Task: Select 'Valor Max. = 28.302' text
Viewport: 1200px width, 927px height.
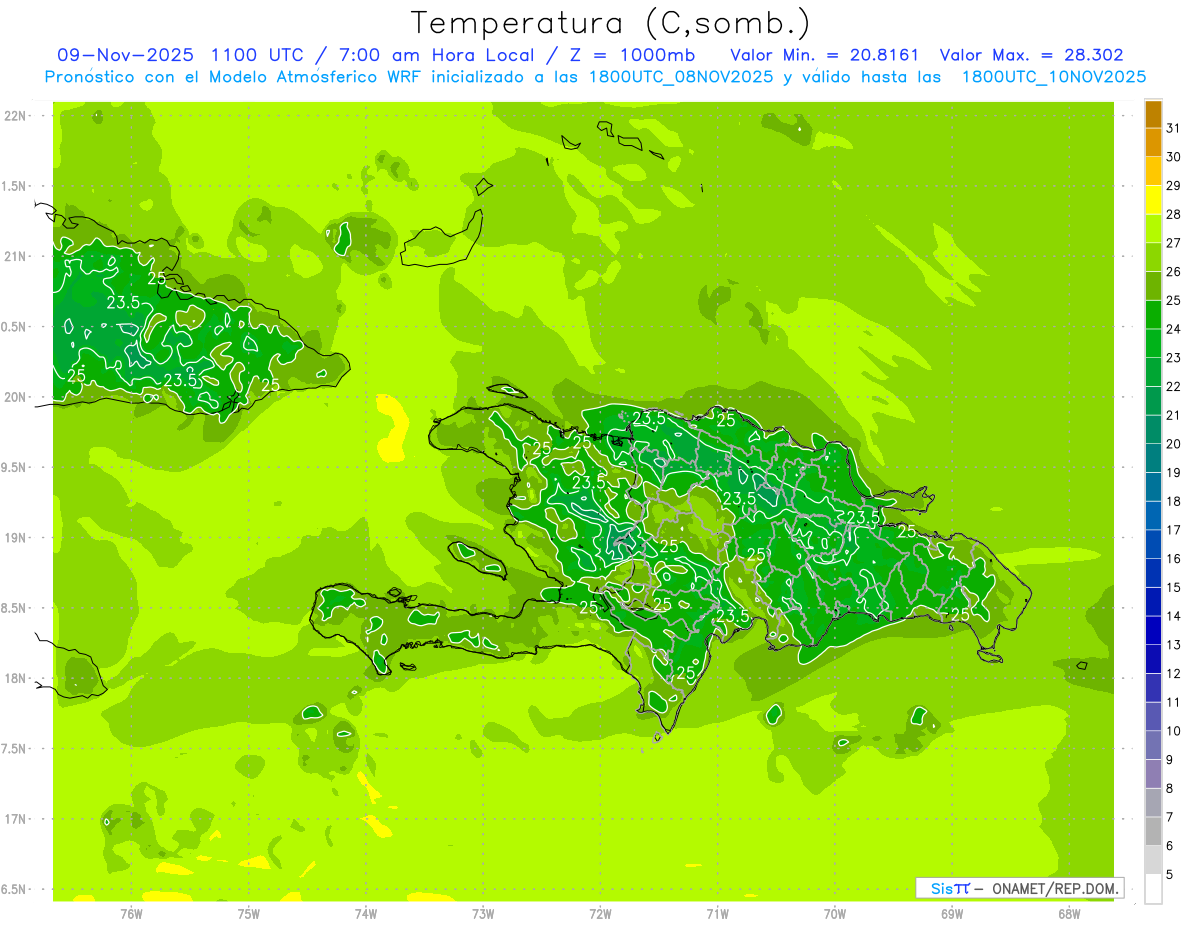Action: coord(1031,55)
